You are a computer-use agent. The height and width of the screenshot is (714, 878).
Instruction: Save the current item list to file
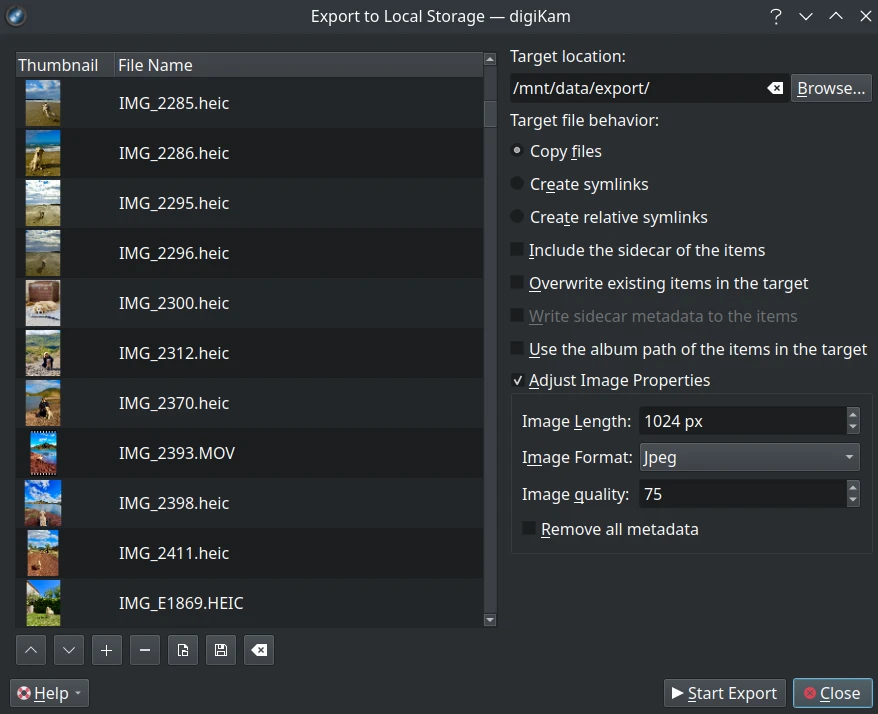220,650
